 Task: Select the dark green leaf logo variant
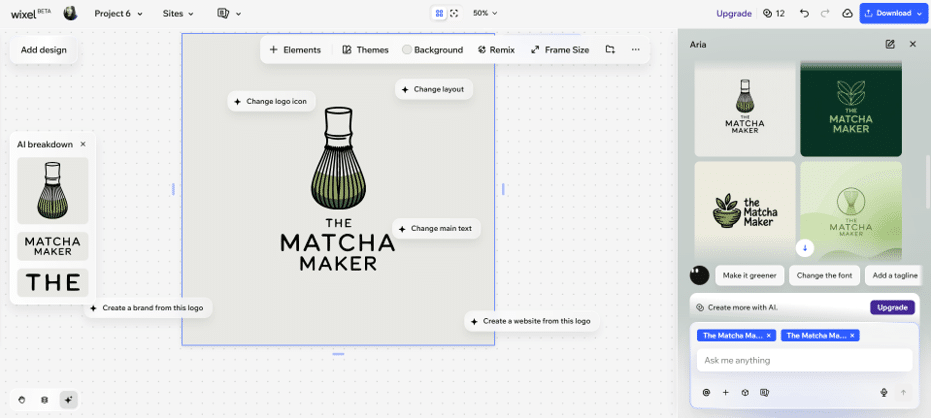click(851, 108)
